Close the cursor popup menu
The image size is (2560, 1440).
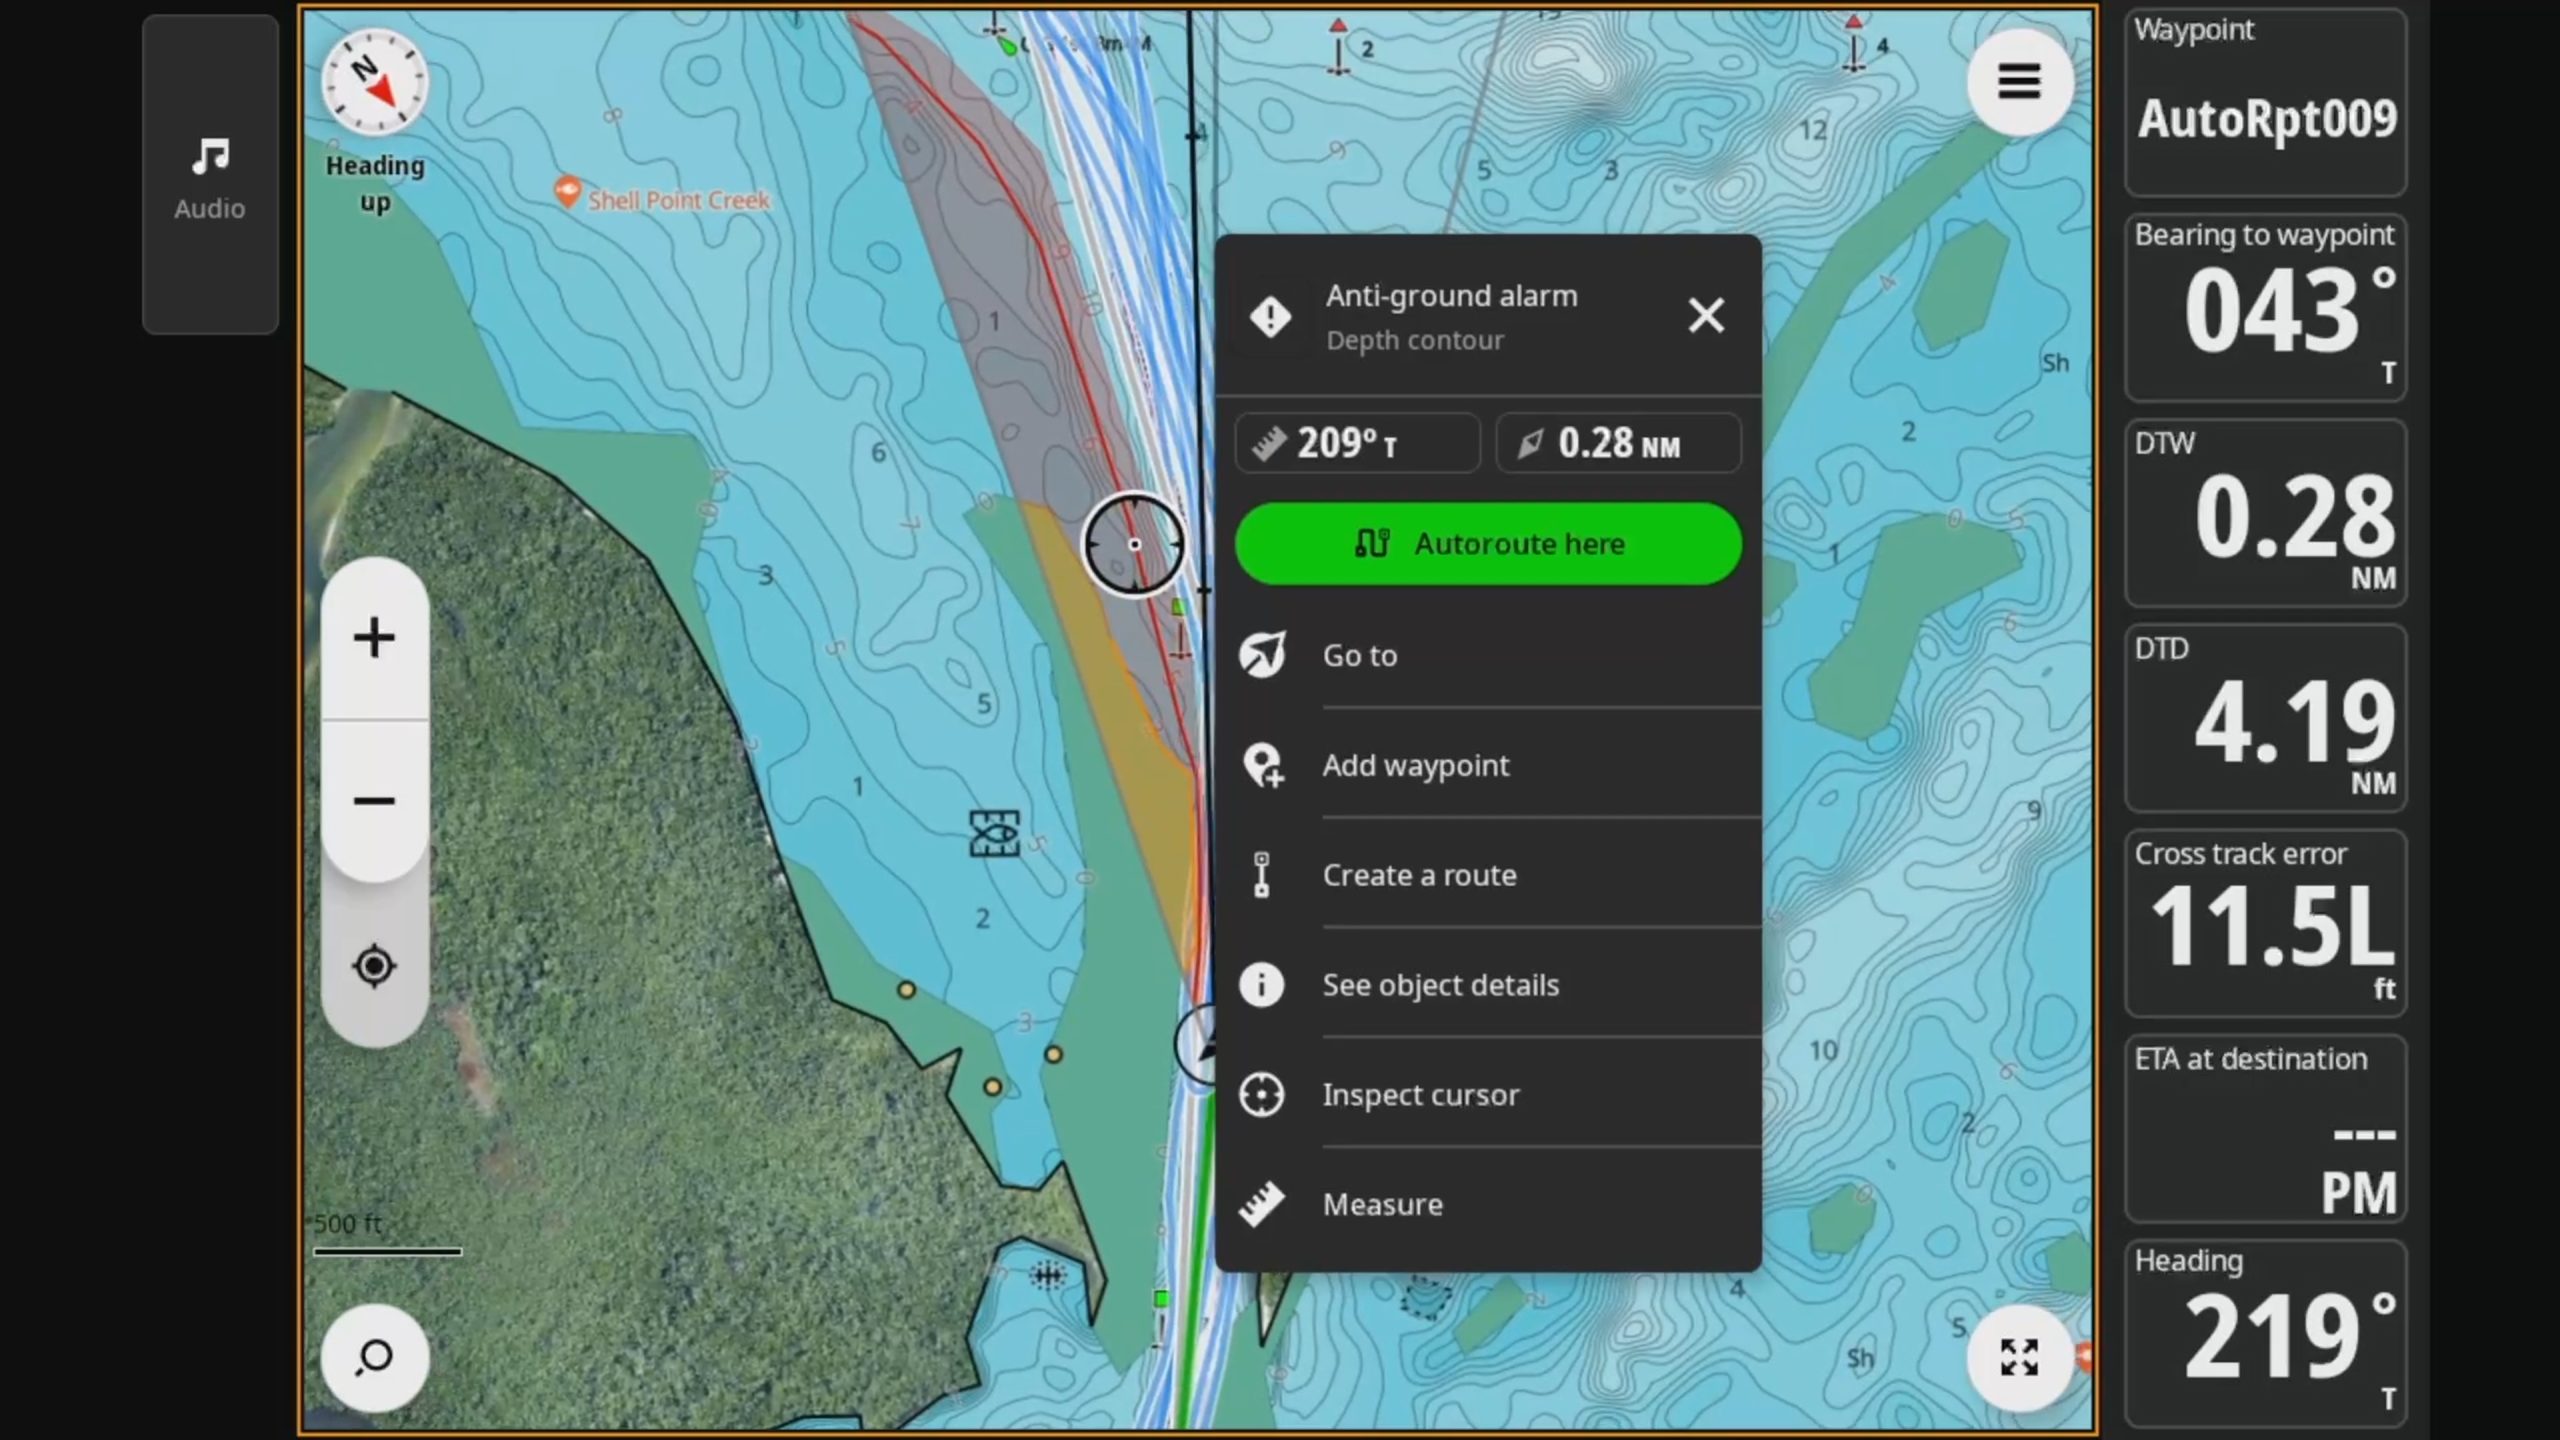point(1706,316)
